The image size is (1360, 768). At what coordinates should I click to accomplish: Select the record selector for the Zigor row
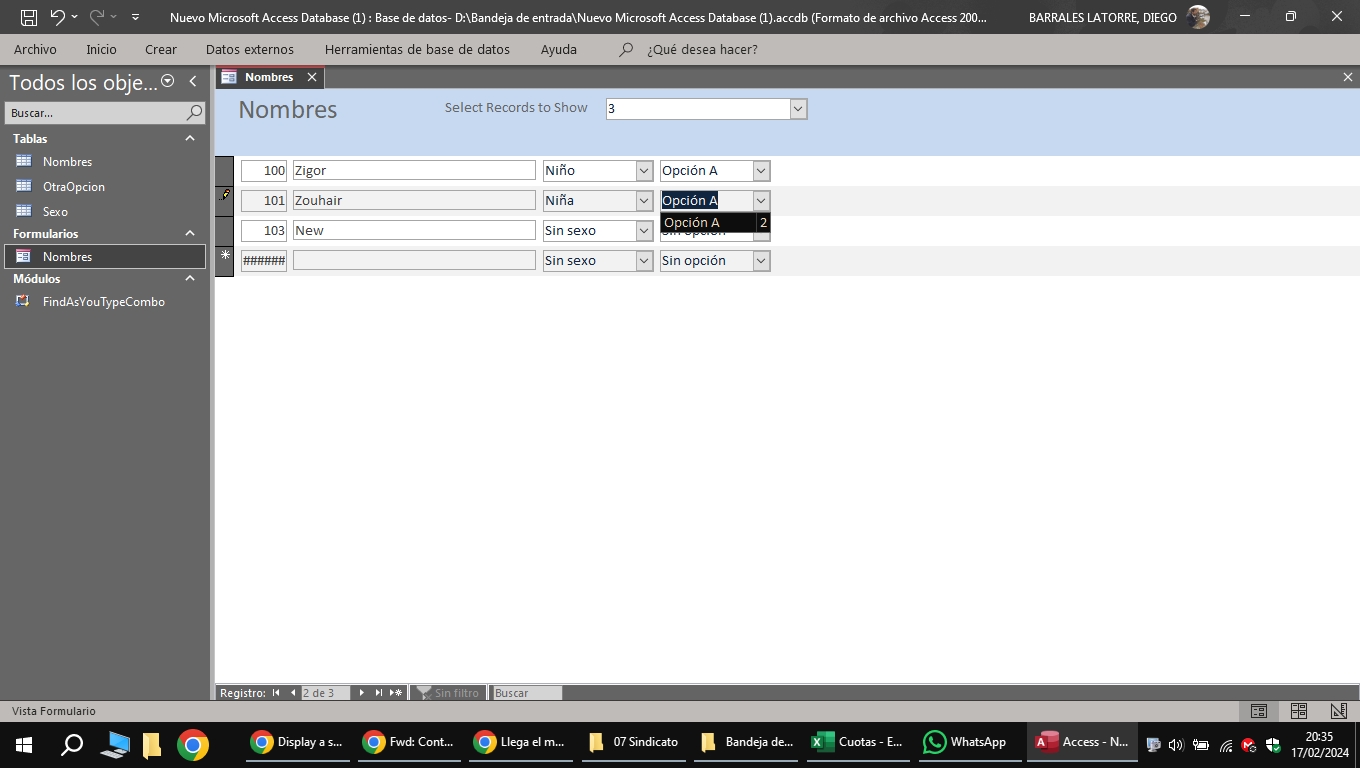click(x=224, y=171)
